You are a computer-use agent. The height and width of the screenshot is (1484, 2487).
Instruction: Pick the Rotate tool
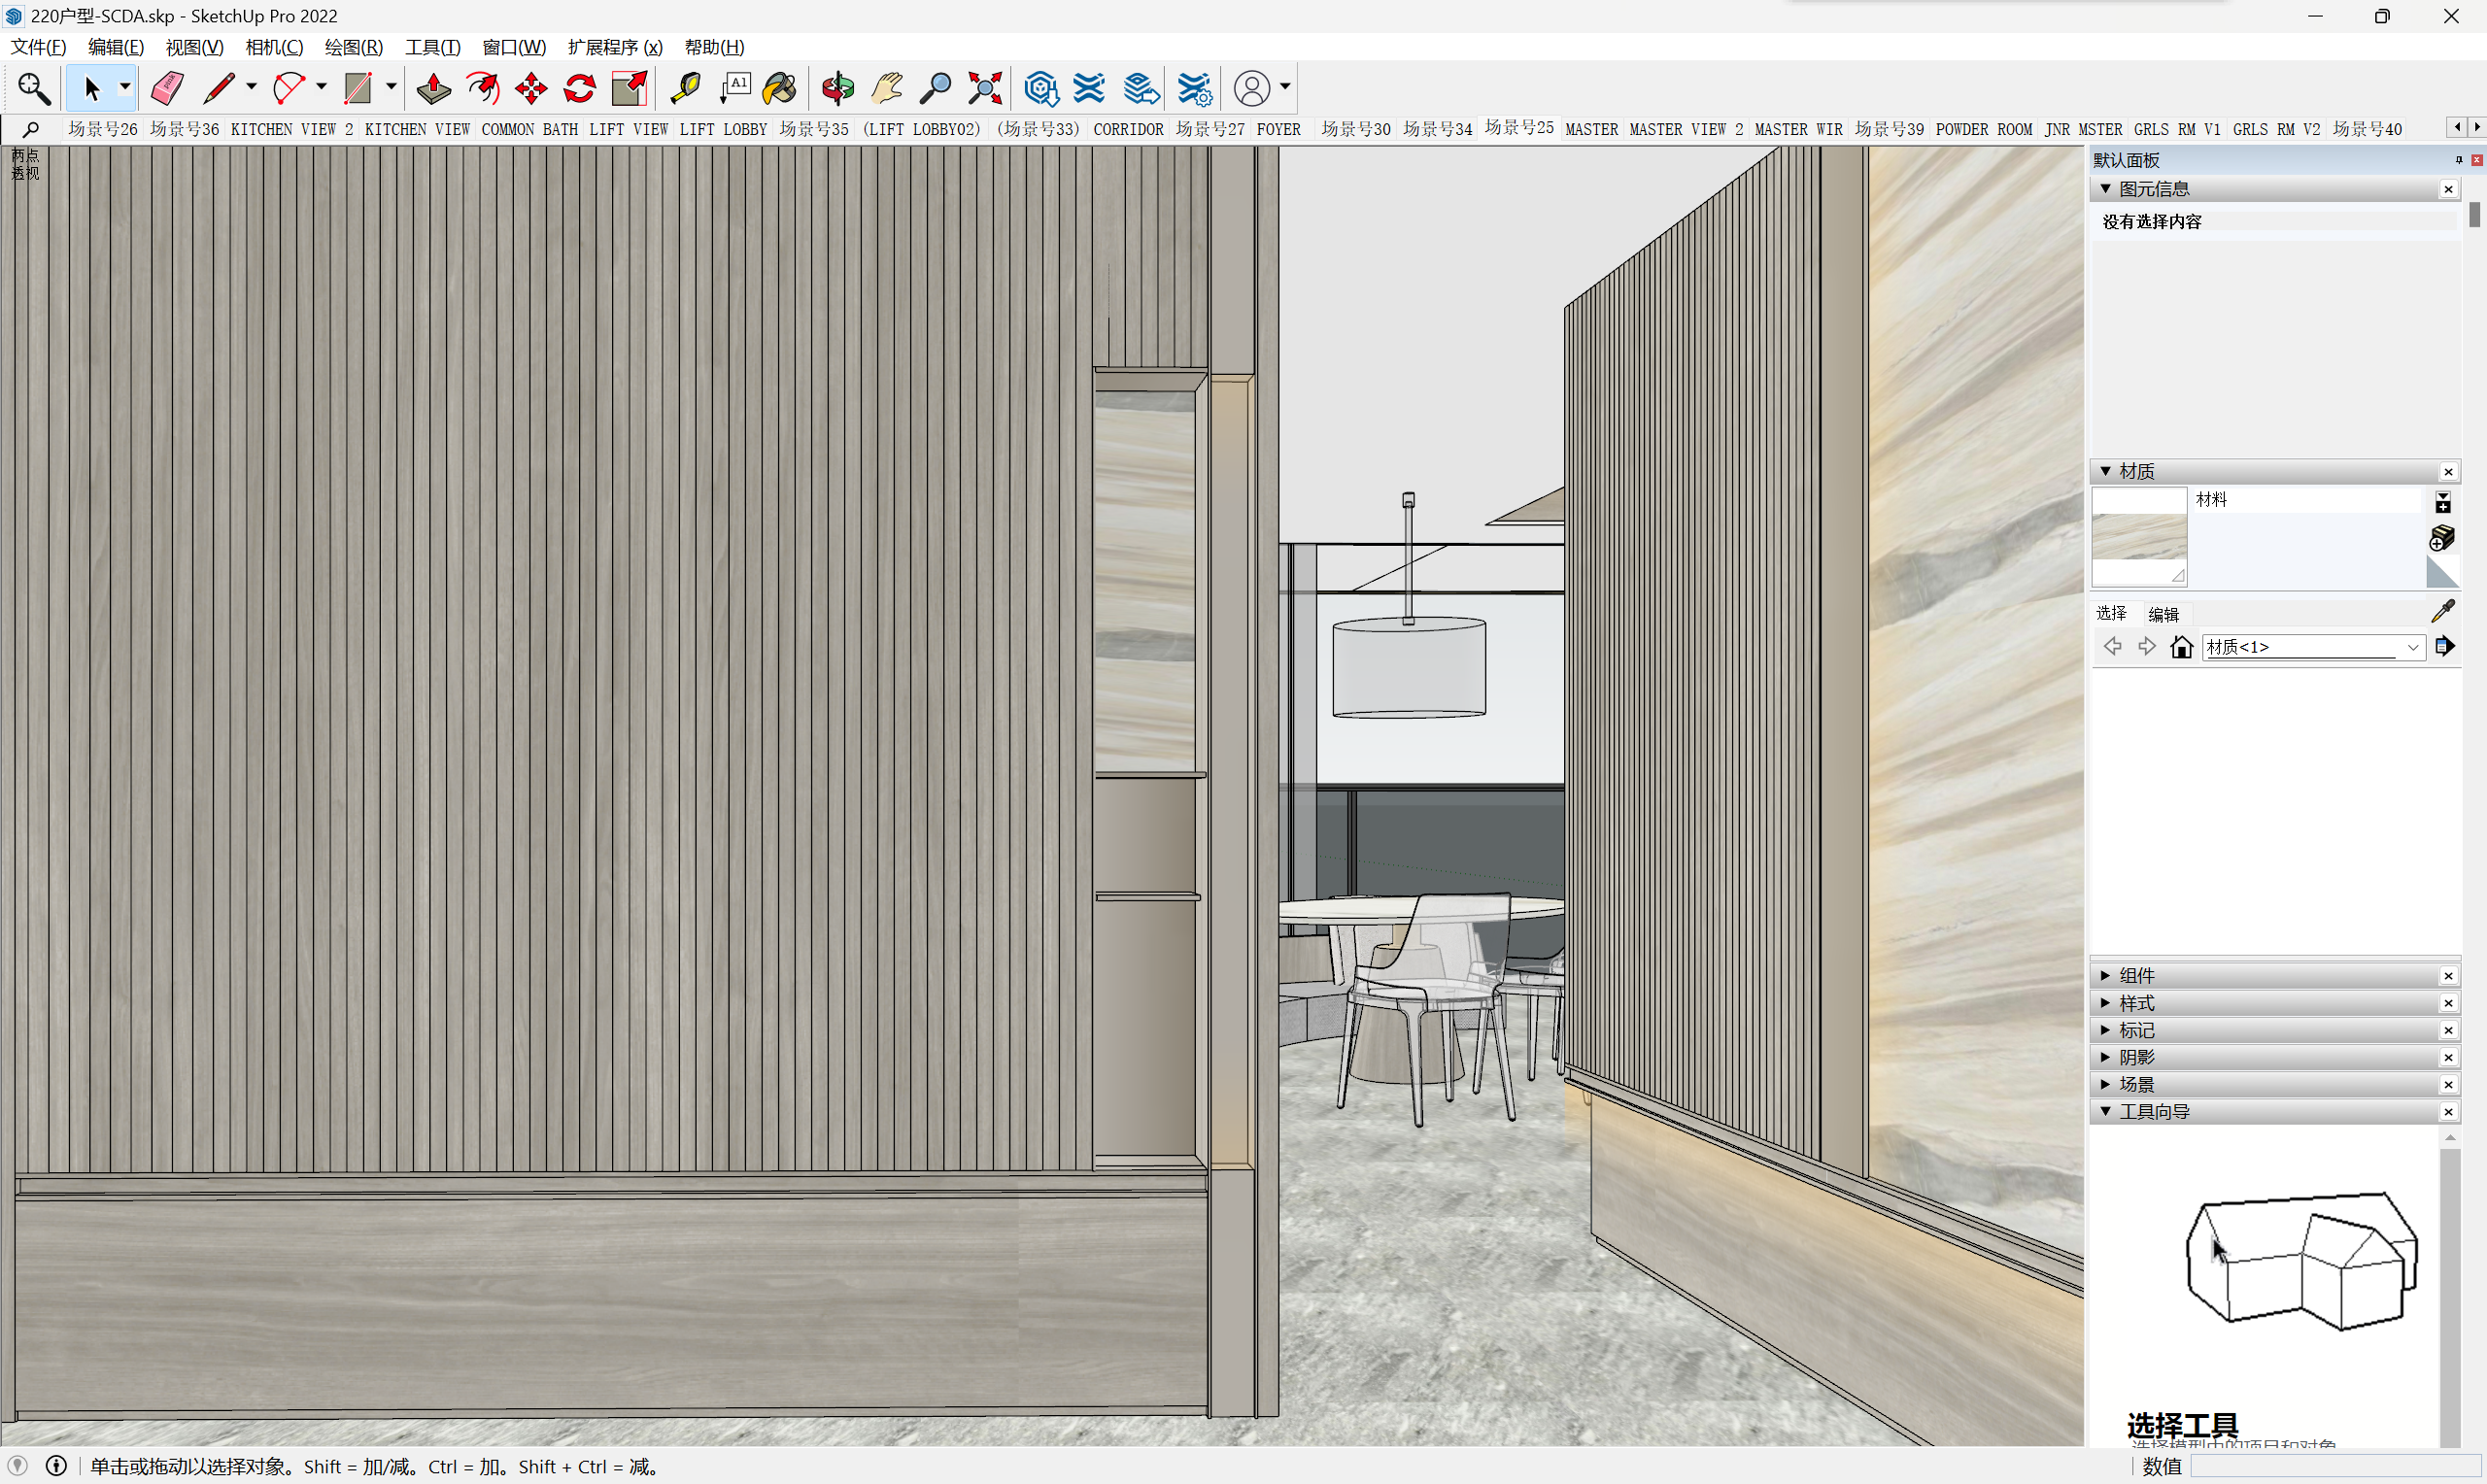tap(580, 88)
